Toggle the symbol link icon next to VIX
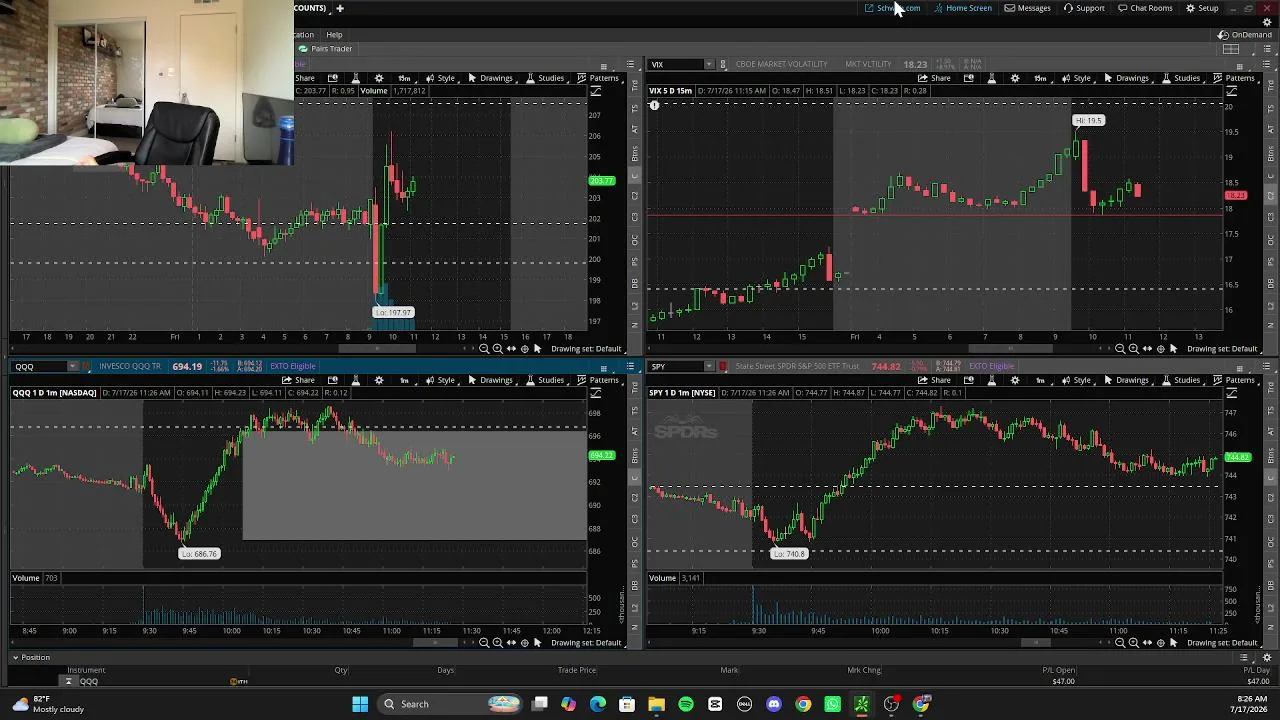1280x720 pixels. pyautogui.click(x=723, y=64)
